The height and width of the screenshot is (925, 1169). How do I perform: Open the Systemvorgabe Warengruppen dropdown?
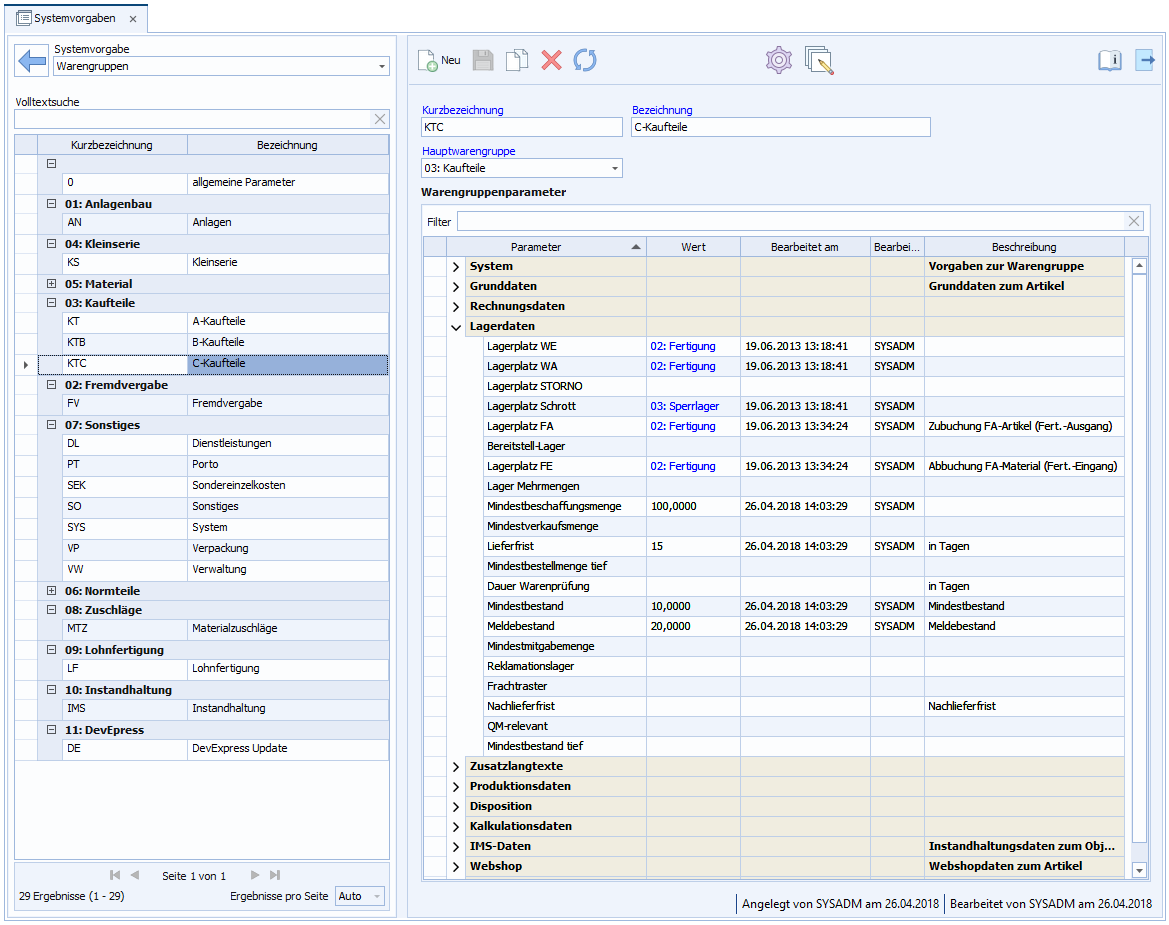pyautogui.click(x=382, y=67)
